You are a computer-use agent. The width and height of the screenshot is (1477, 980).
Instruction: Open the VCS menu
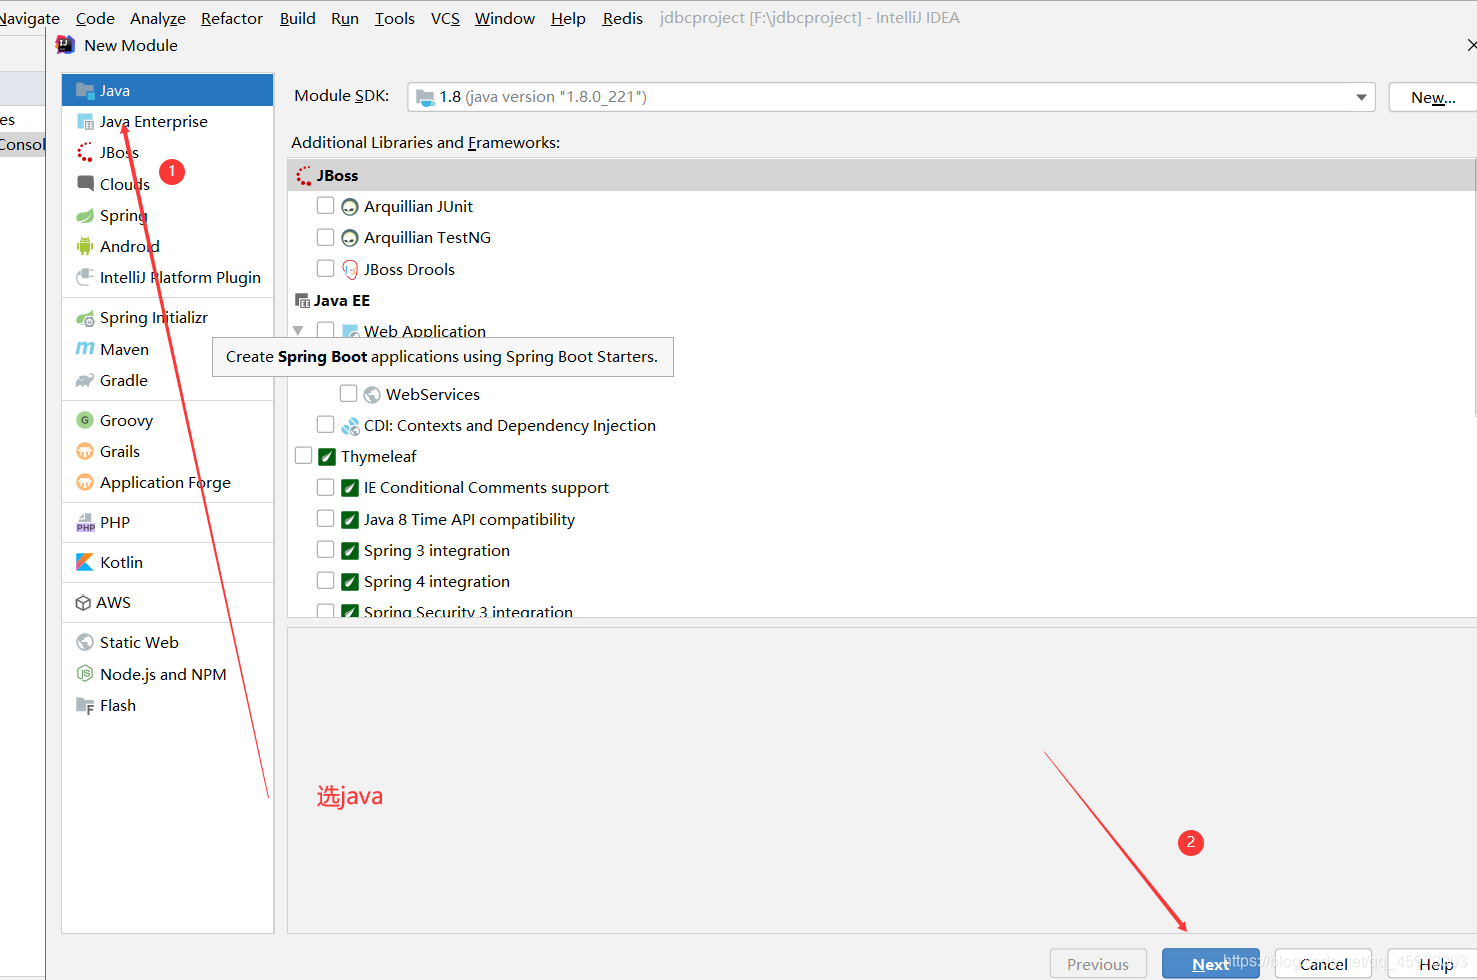[x=445, y=18]
